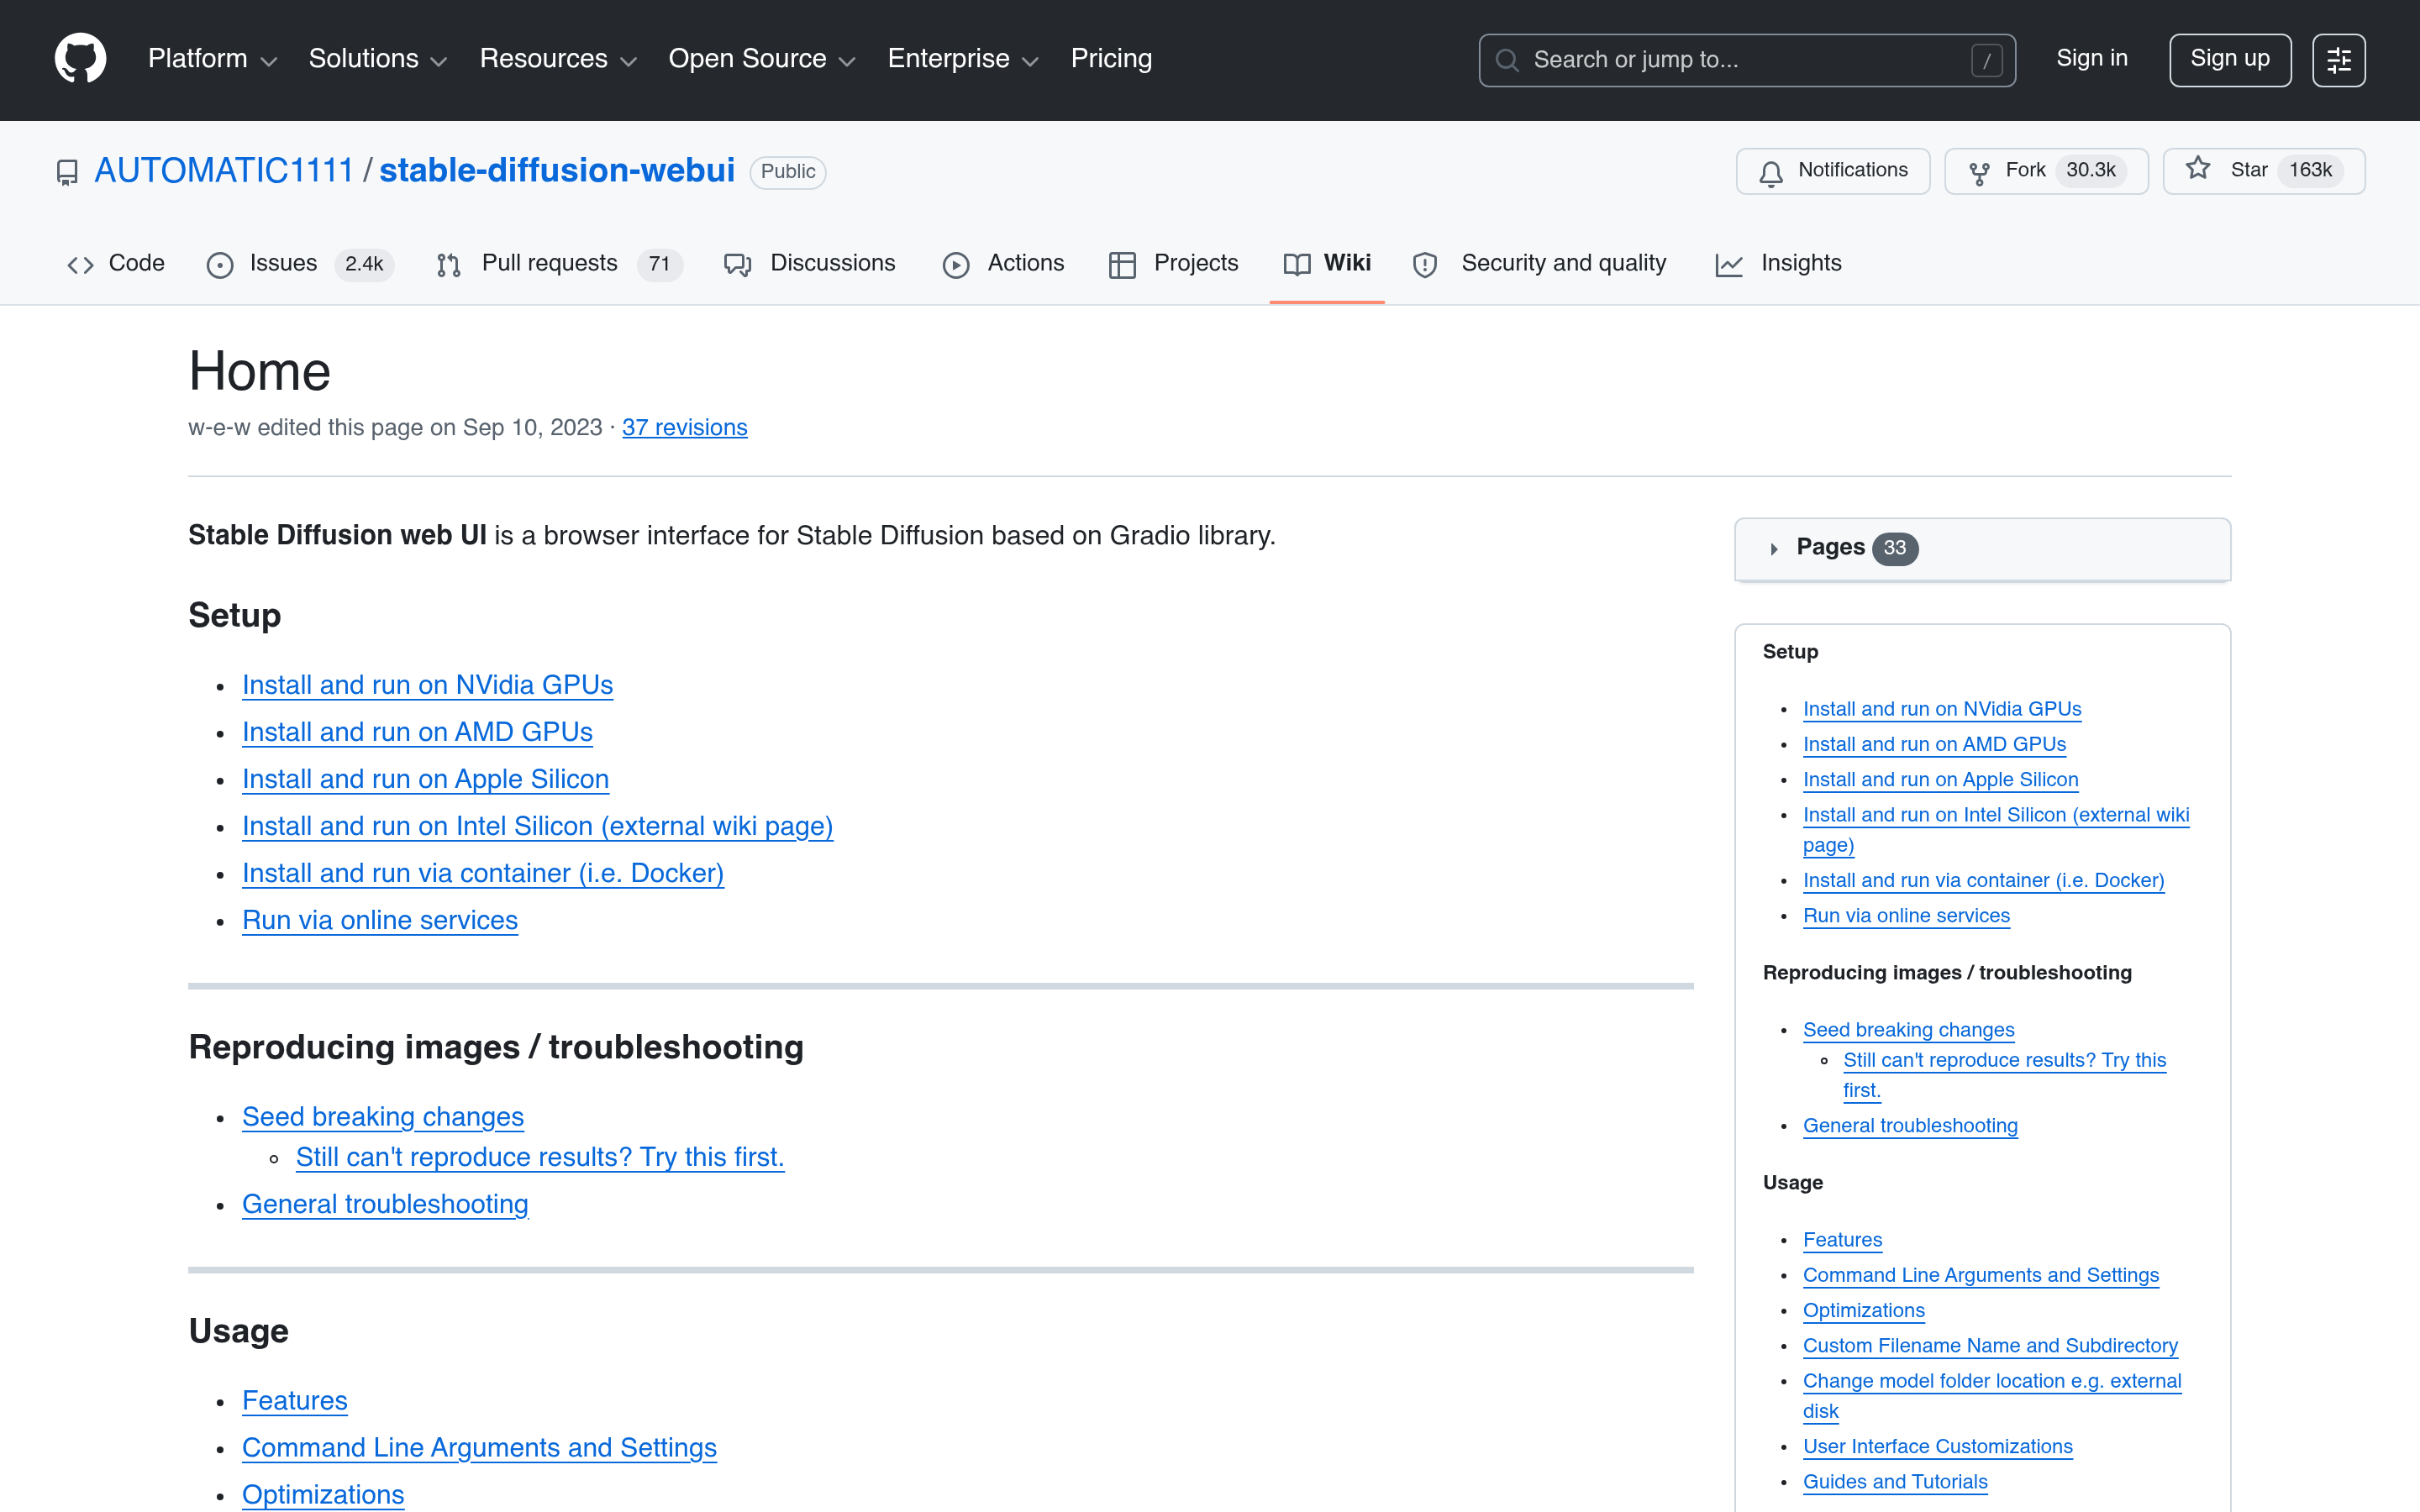Click the Search or jump to field
This screenshot has height=1512, width=2420.
click(x=1746, y=60)
